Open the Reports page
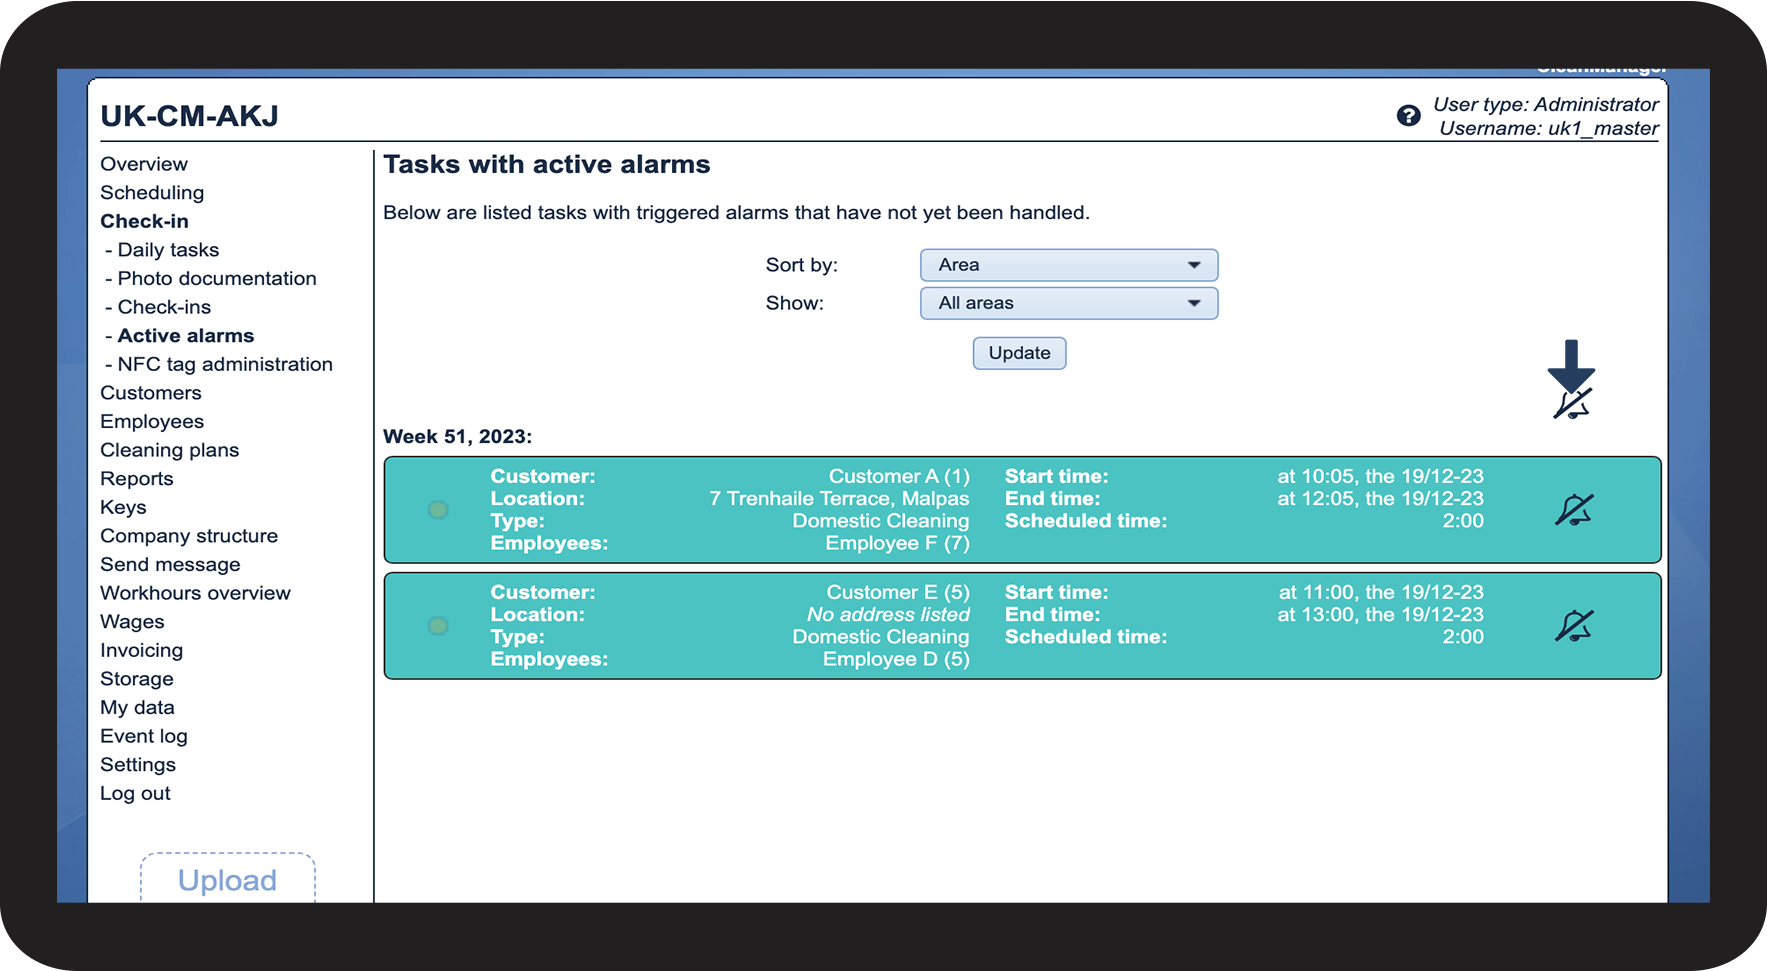This screenshot has width=1767, height=971. (137, 479)
